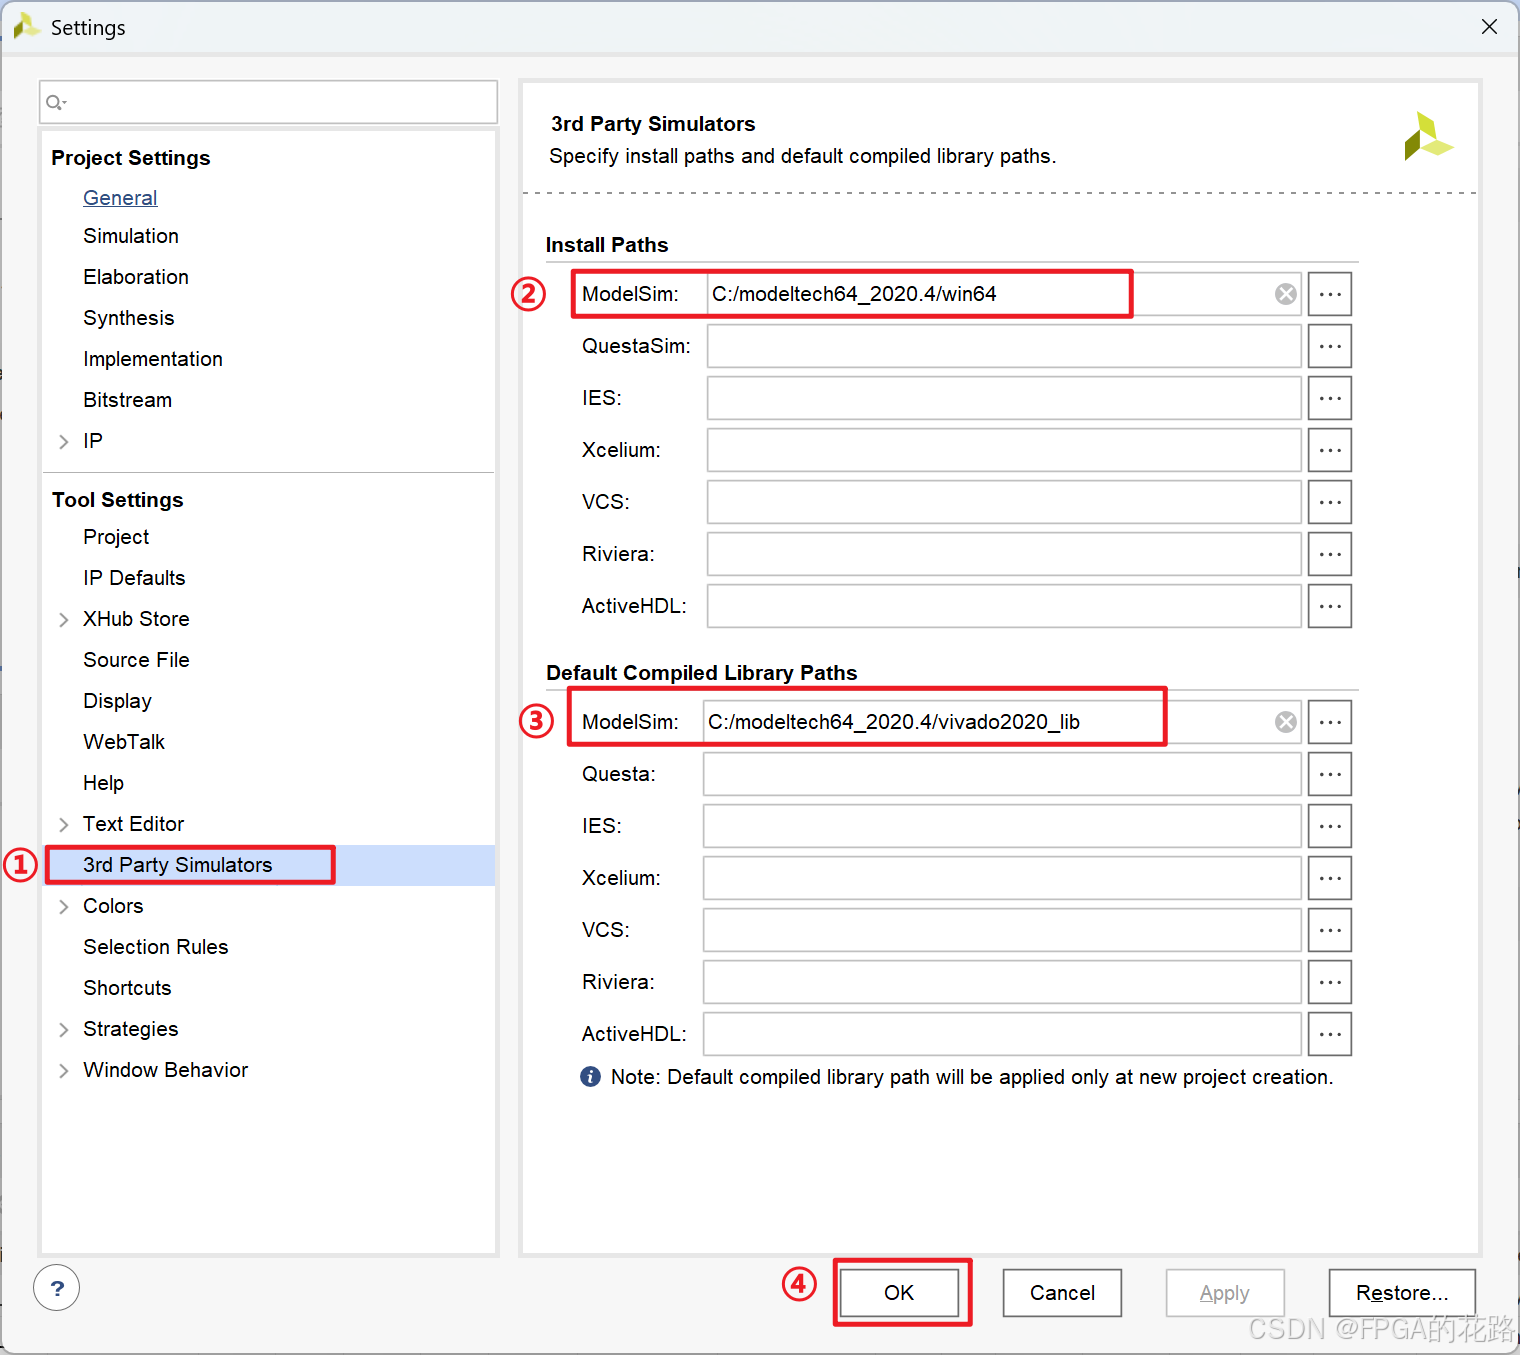Open IP Defaults settings
Viewport: 1520px width, 1355px height.
pyautogui.click(x=134, y=578)
